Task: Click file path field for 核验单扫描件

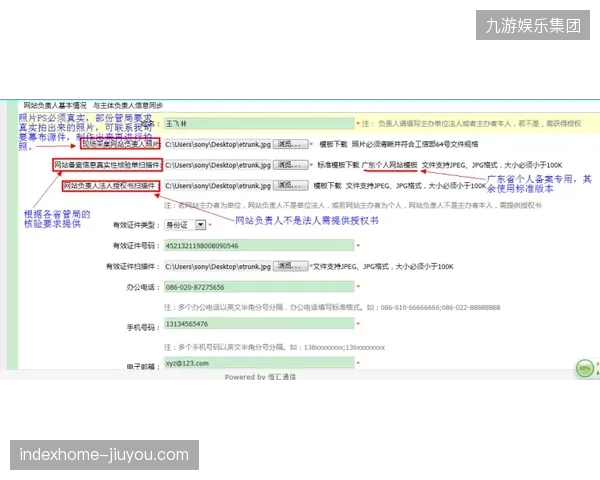Action: [218, 165]
